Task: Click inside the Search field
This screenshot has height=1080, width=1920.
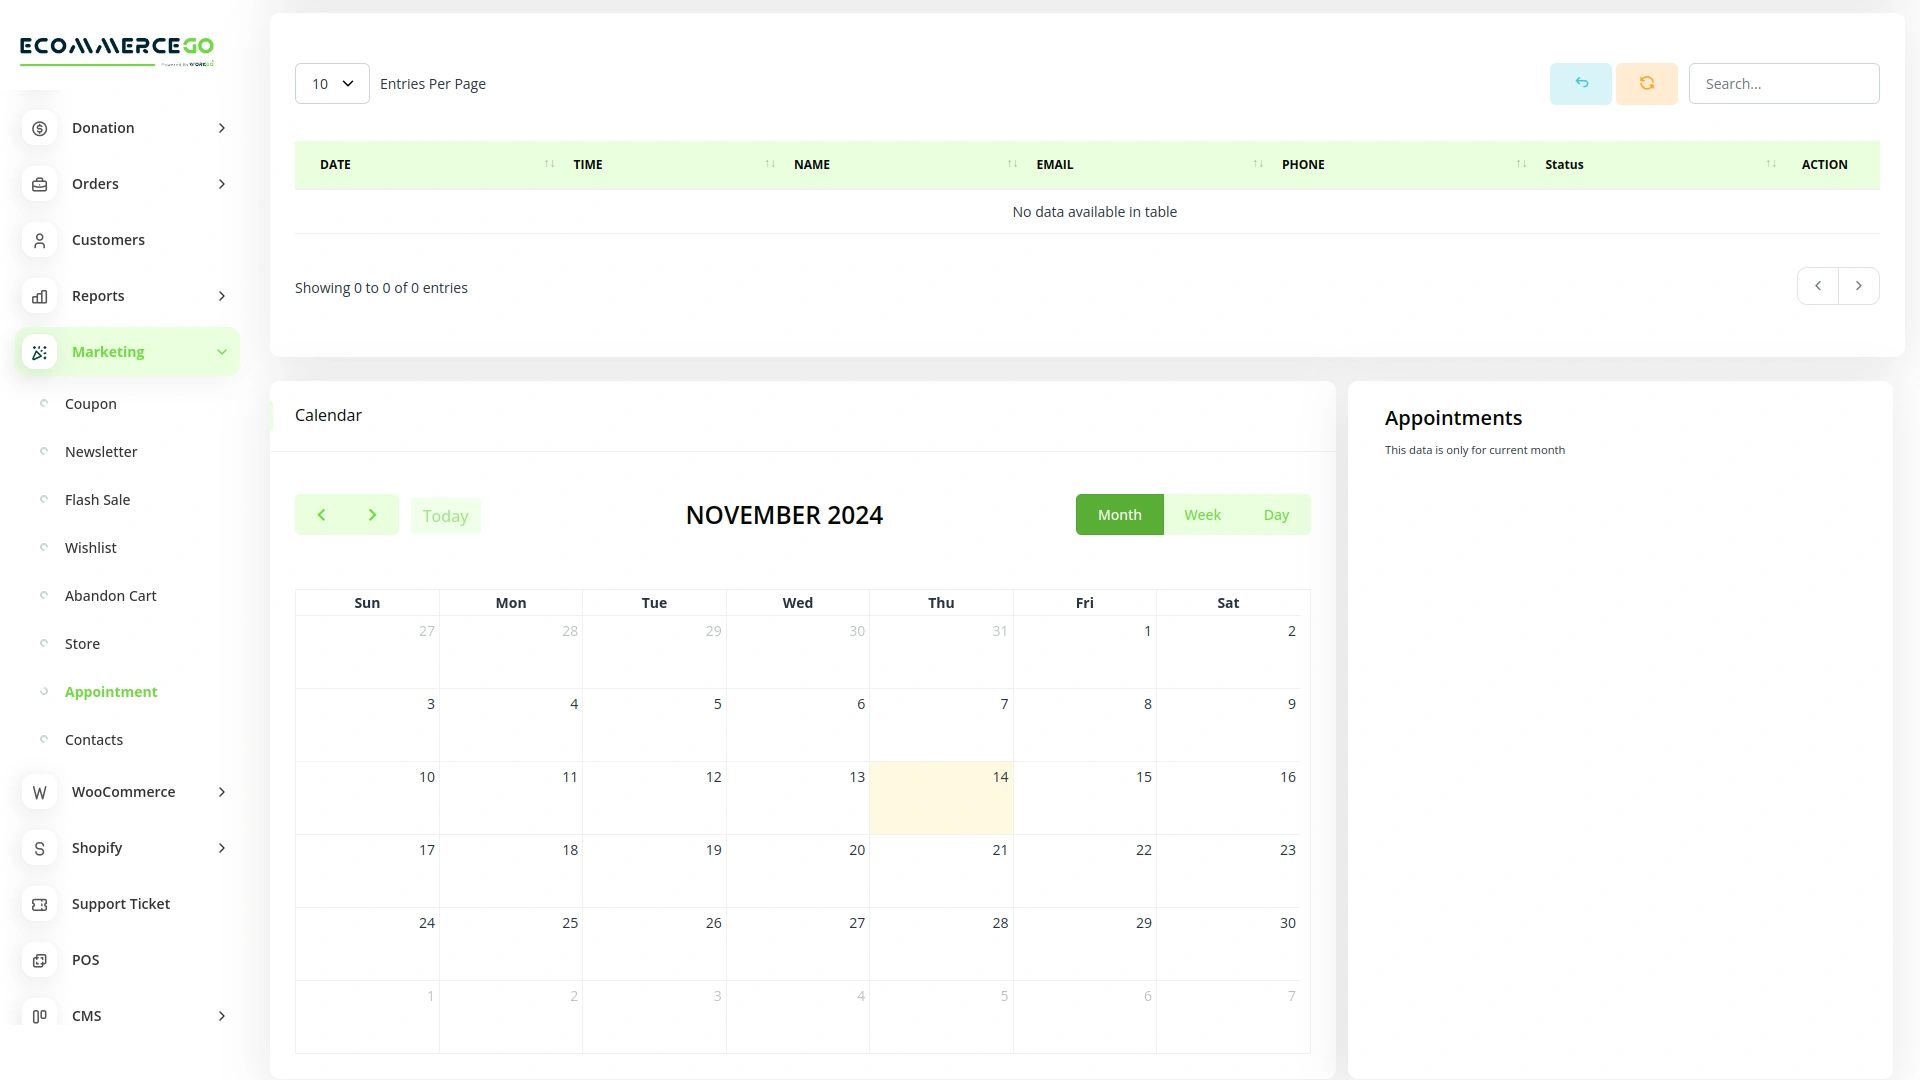Action: (1784, 83)
